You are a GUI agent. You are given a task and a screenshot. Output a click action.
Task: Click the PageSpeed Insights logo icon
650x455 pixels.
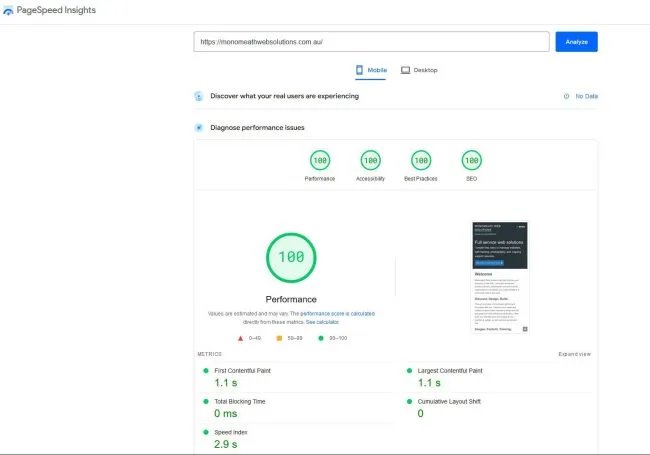click(8, 11)
